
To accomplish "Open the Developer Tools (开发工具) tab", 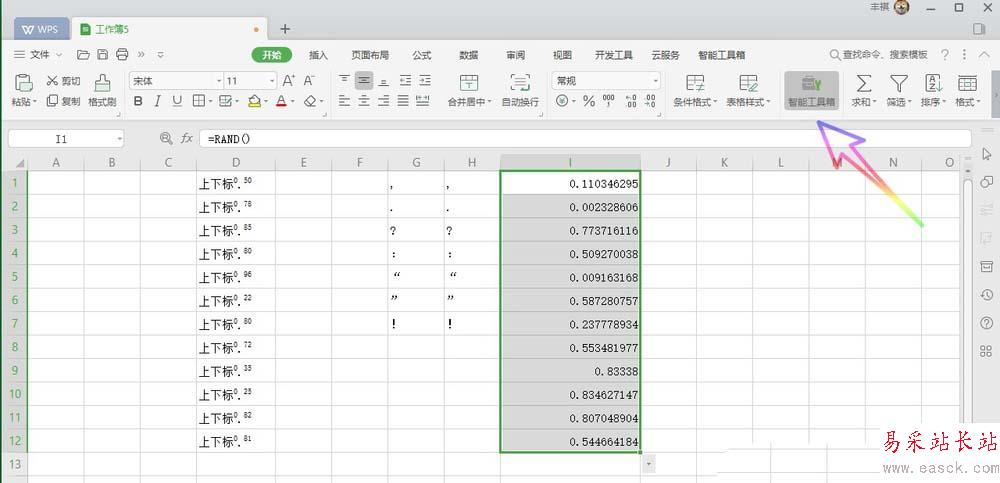I will pyautogui.click(x=614, y=55).
